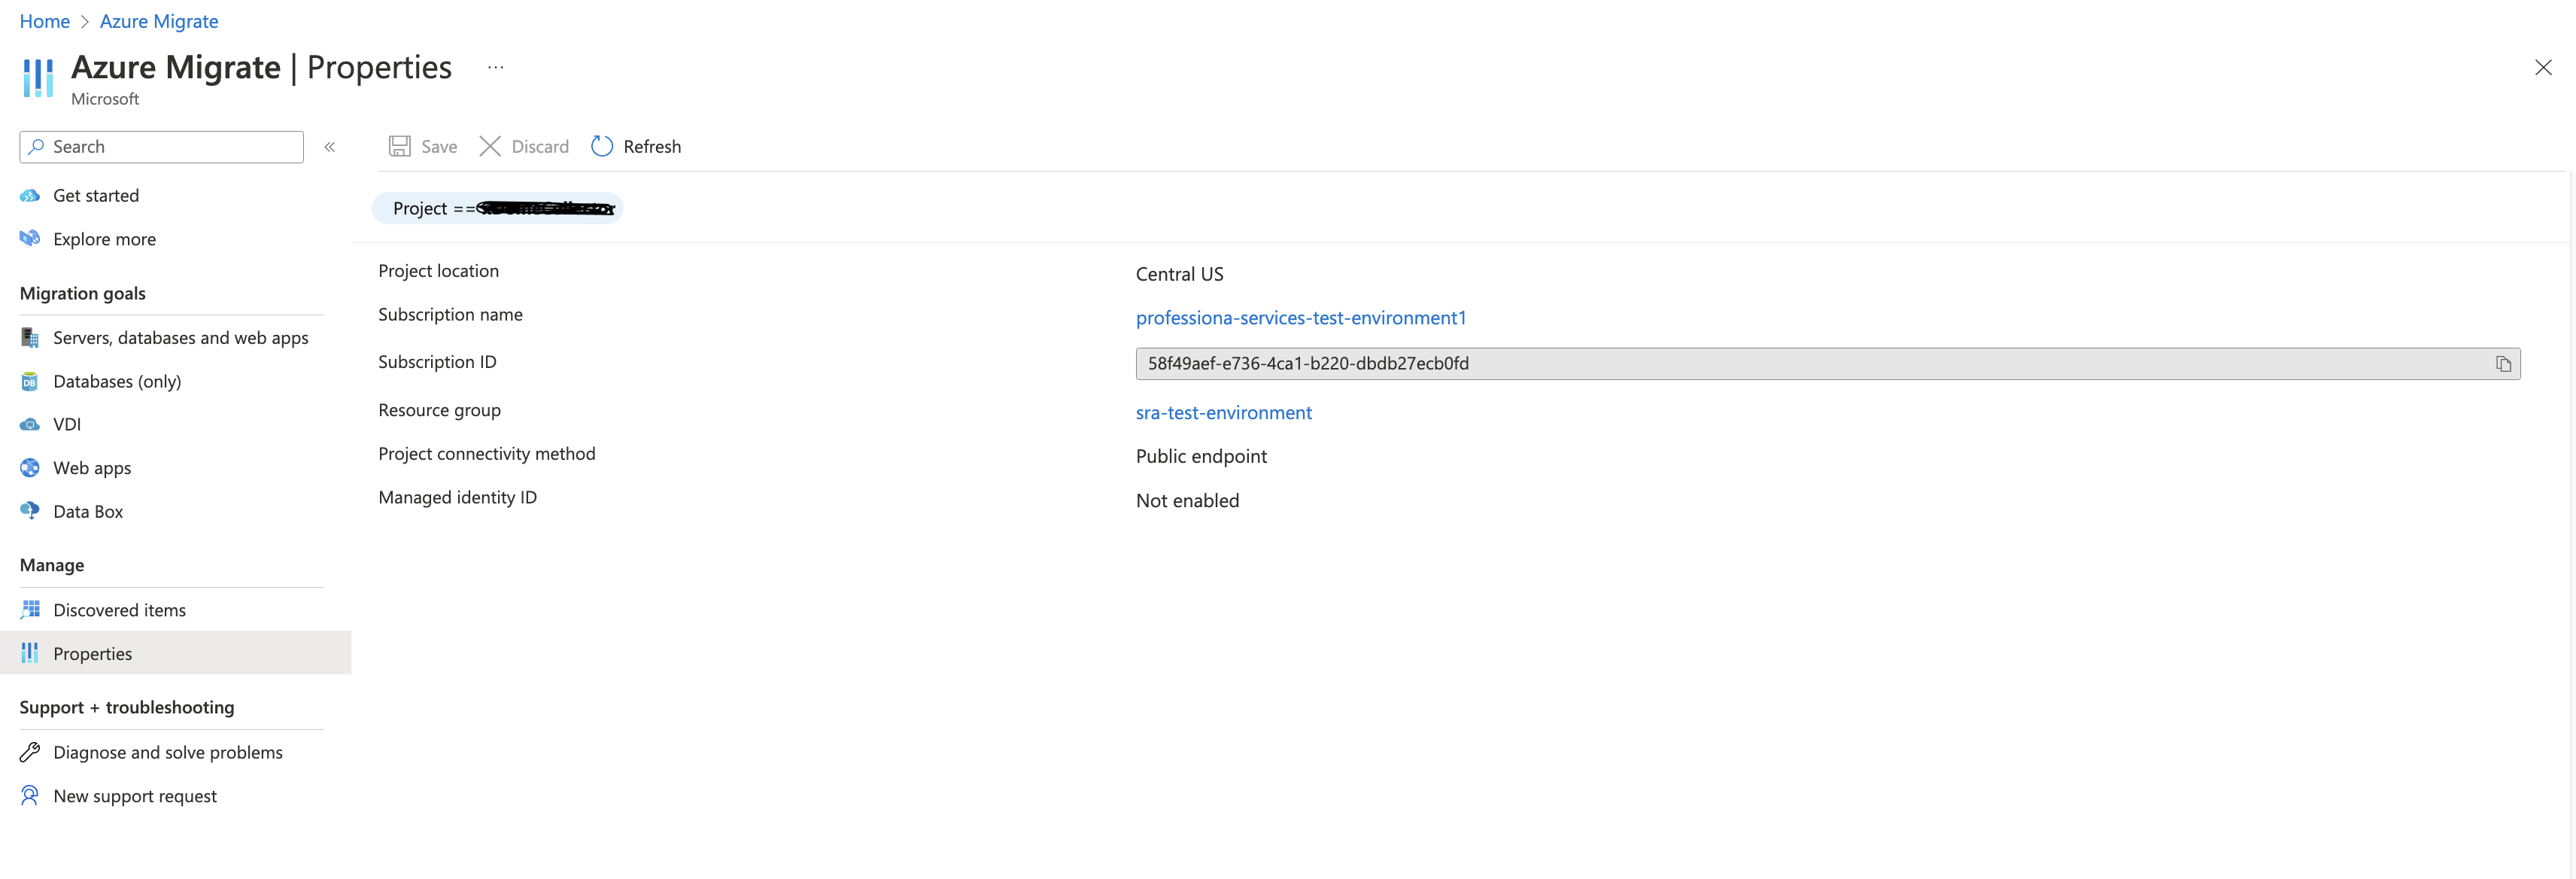
Task: Copy the Subscription ID to clipboard
Action: [x=2502, y=364]
